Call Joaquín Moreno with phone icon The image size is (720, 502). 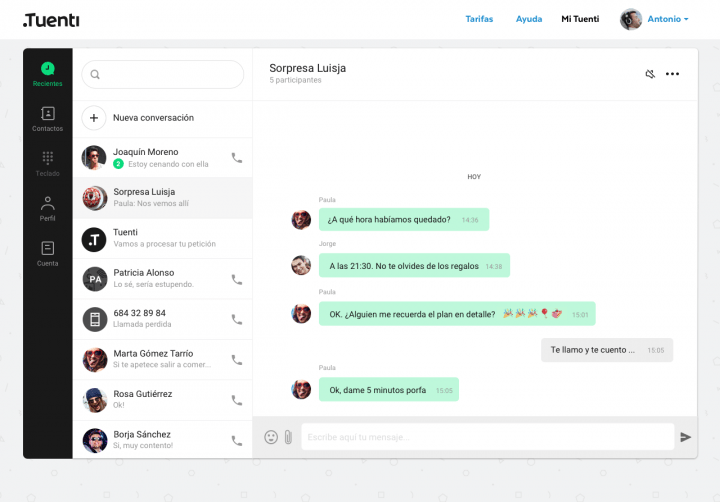[x=237, y=158]
